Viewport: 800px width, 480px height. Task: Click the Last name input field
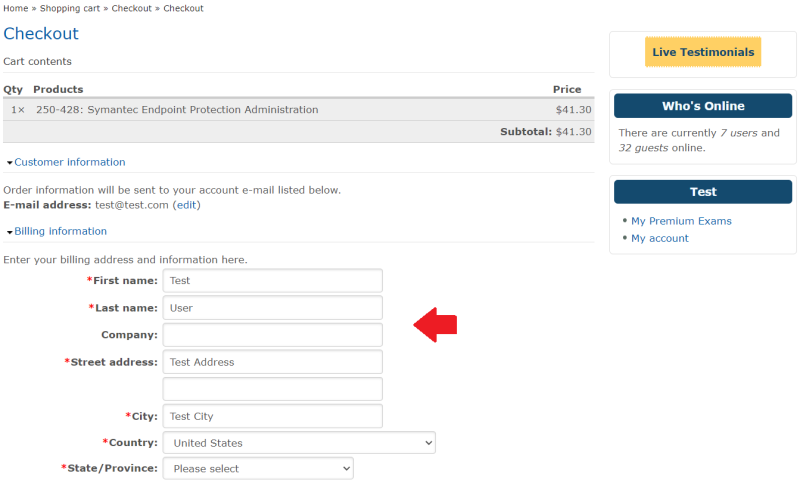[272, 308]
